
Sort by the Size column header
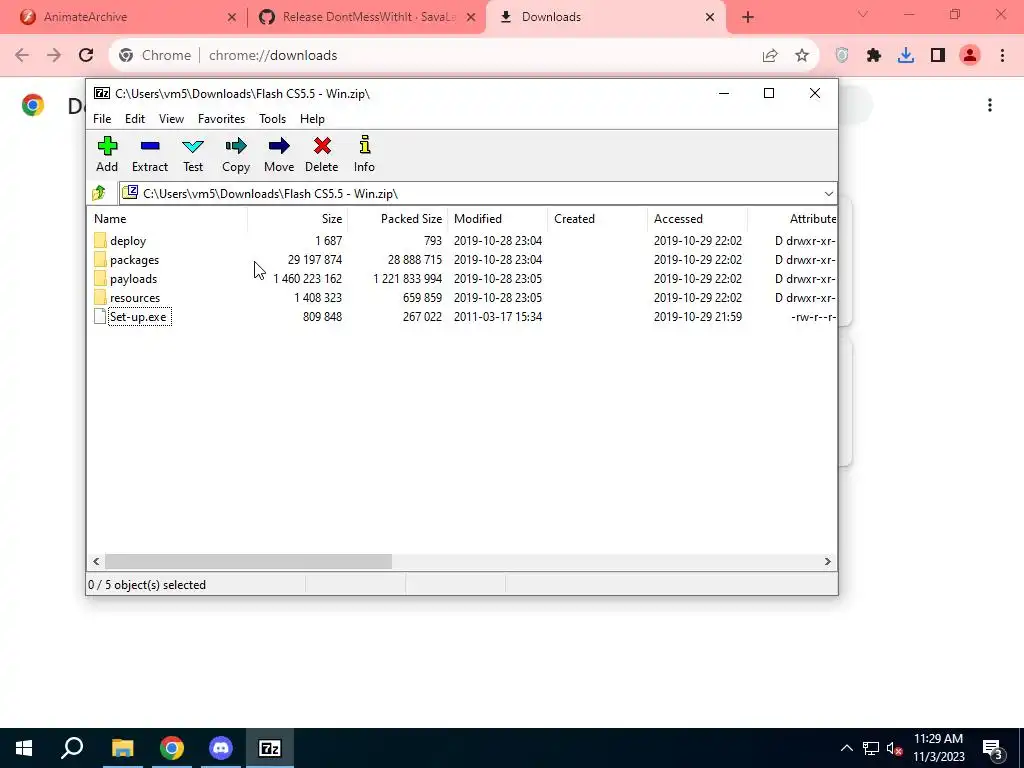(298, 219)
